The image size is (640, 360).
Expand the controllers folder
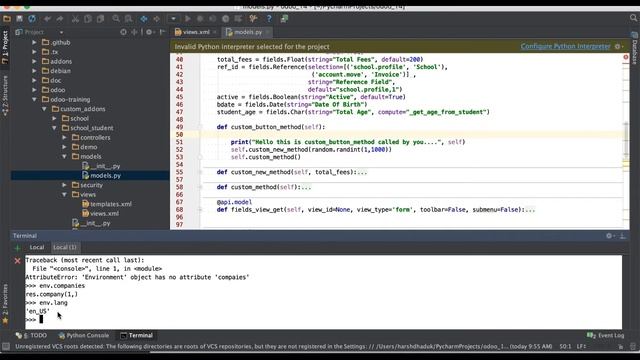[x=64, y=138]
